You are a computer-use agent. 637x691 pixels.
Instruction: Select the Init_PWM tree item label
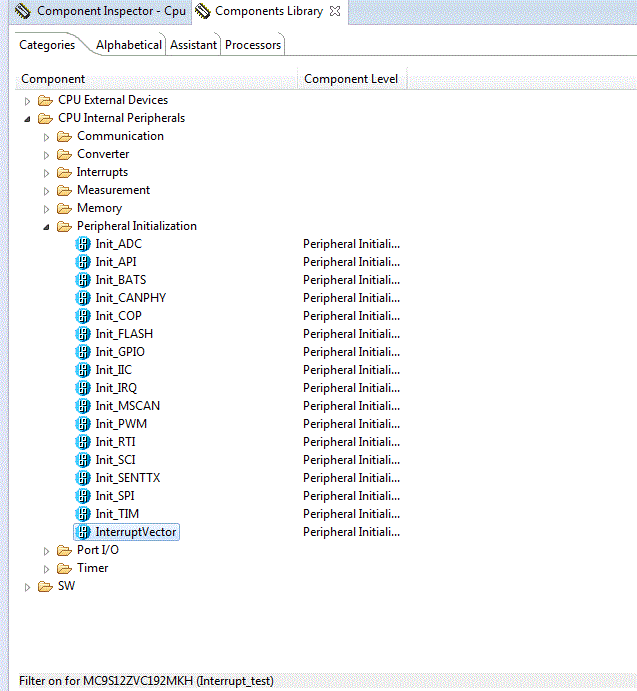pos(121,424)
